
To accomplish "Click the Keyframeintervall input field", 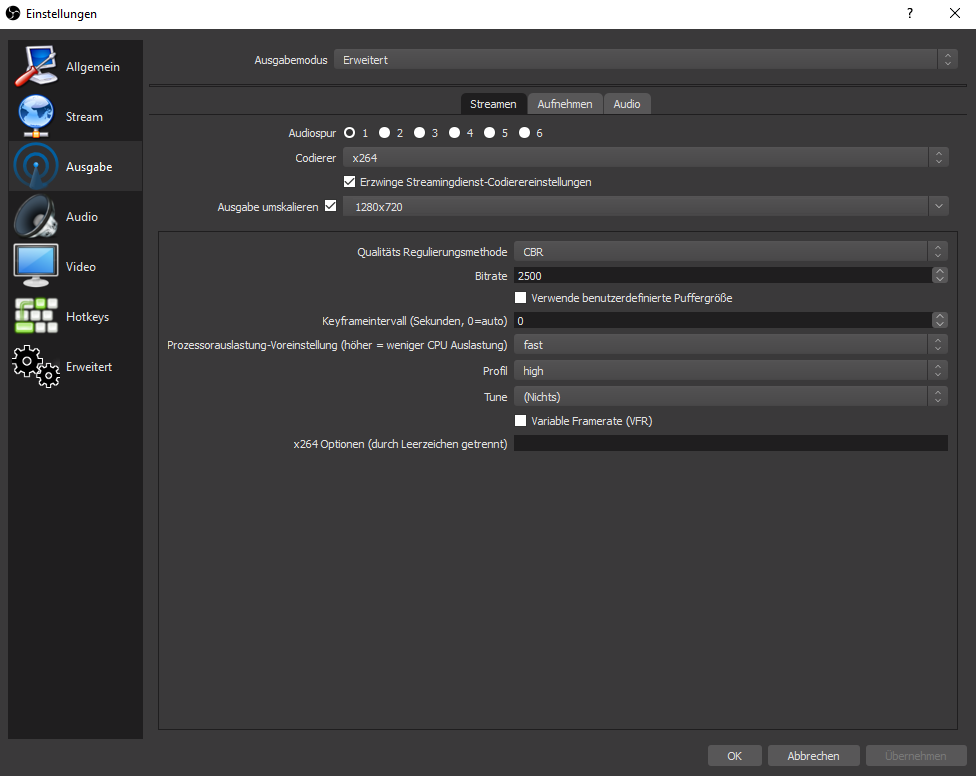I will coord(723,320).
